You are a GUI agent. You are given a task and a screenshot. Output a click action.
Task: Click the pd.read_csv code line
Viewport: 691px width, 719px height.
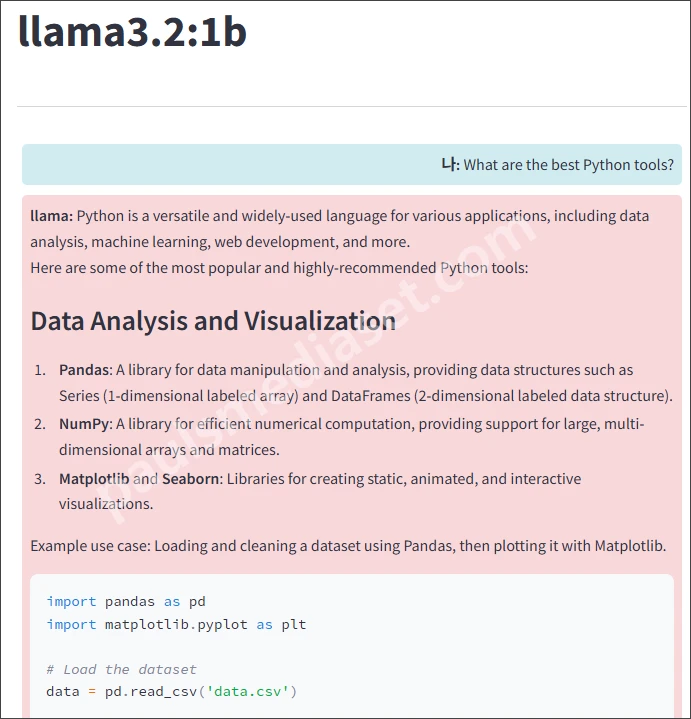point(172,691)
